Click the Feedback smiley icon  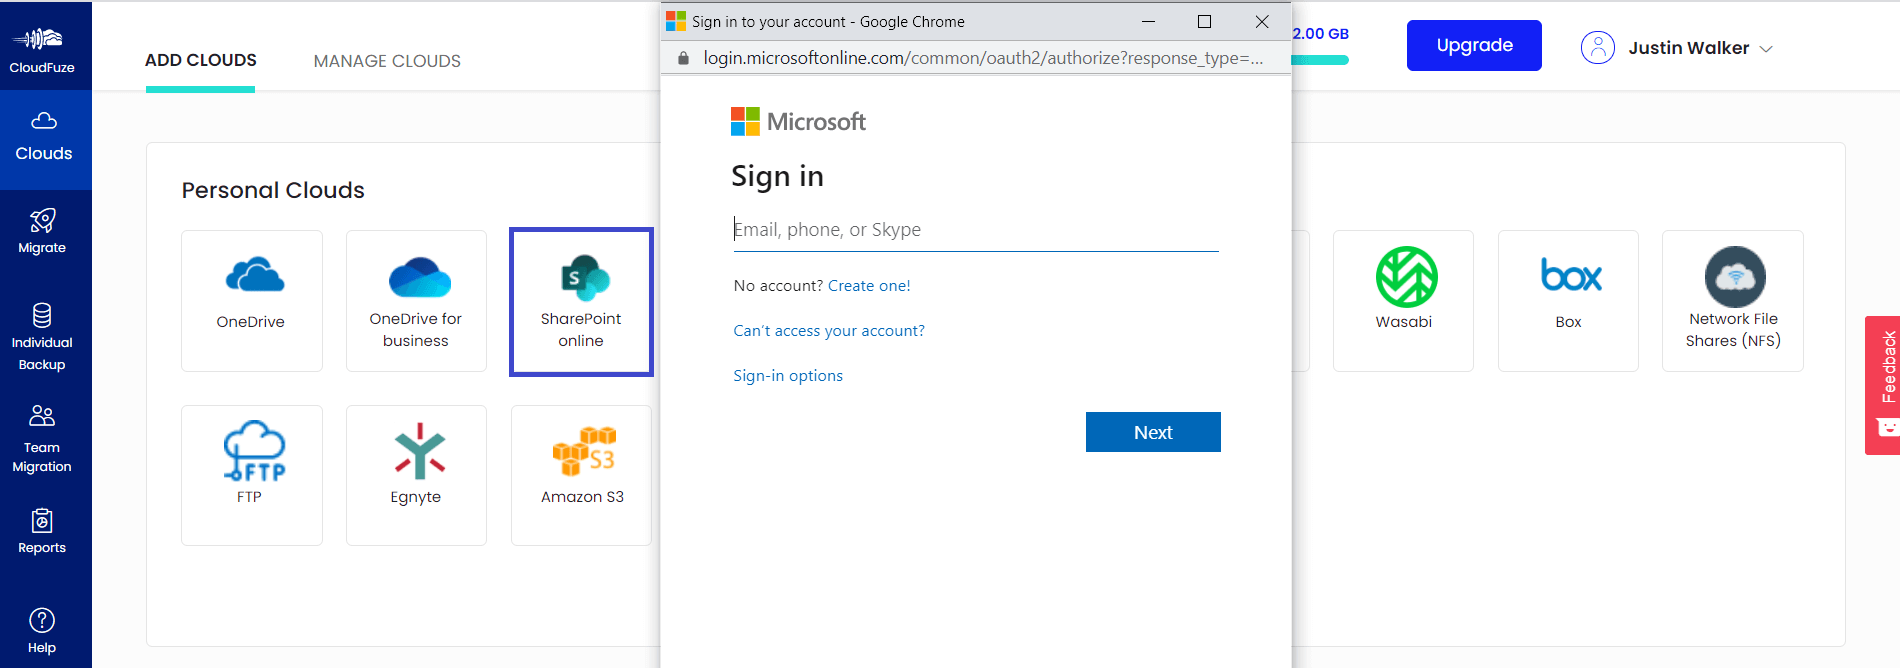[x=1888, y=427]
